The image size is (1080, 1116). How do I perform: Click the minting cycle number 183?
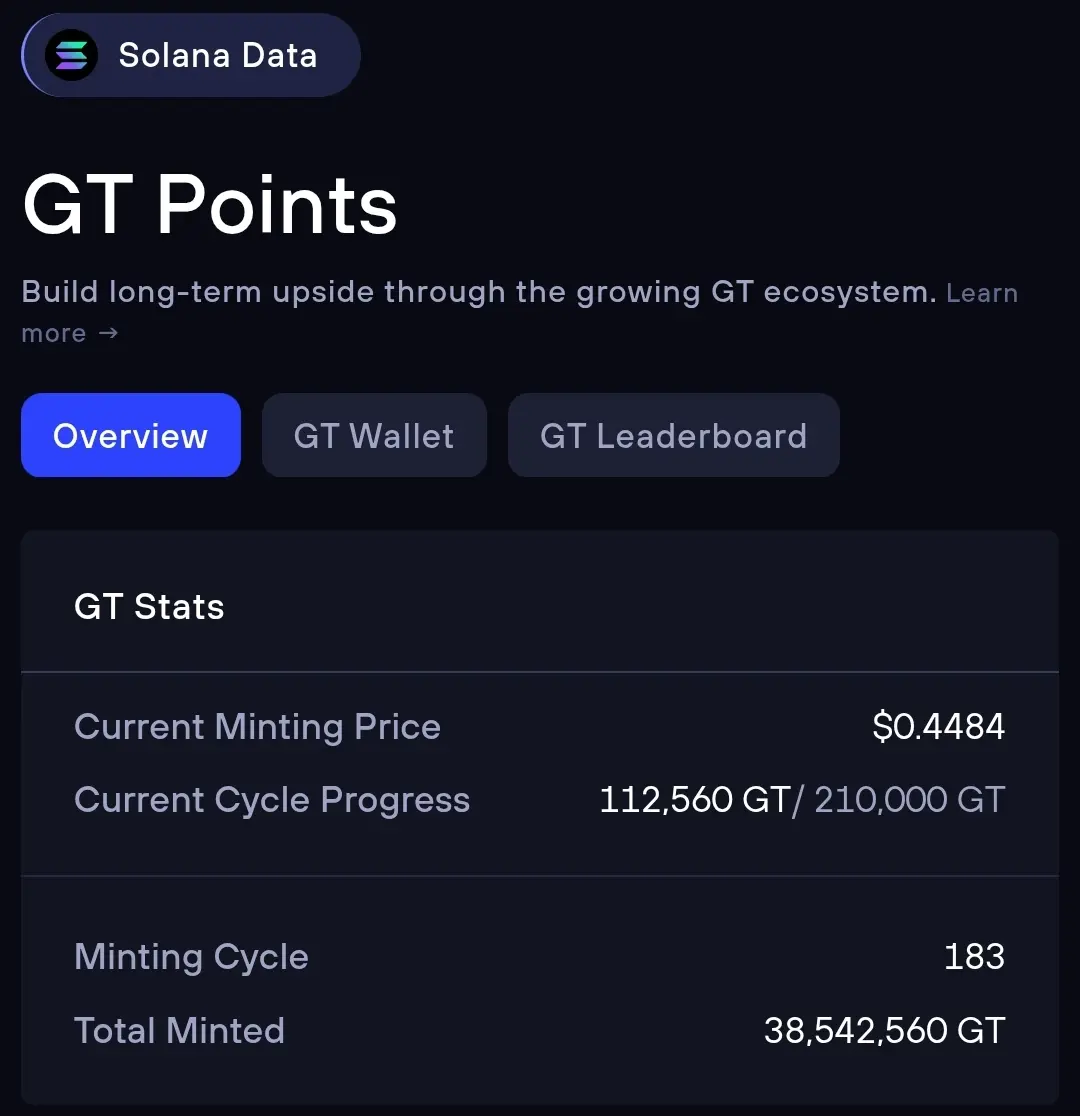[x=974, y=957]
